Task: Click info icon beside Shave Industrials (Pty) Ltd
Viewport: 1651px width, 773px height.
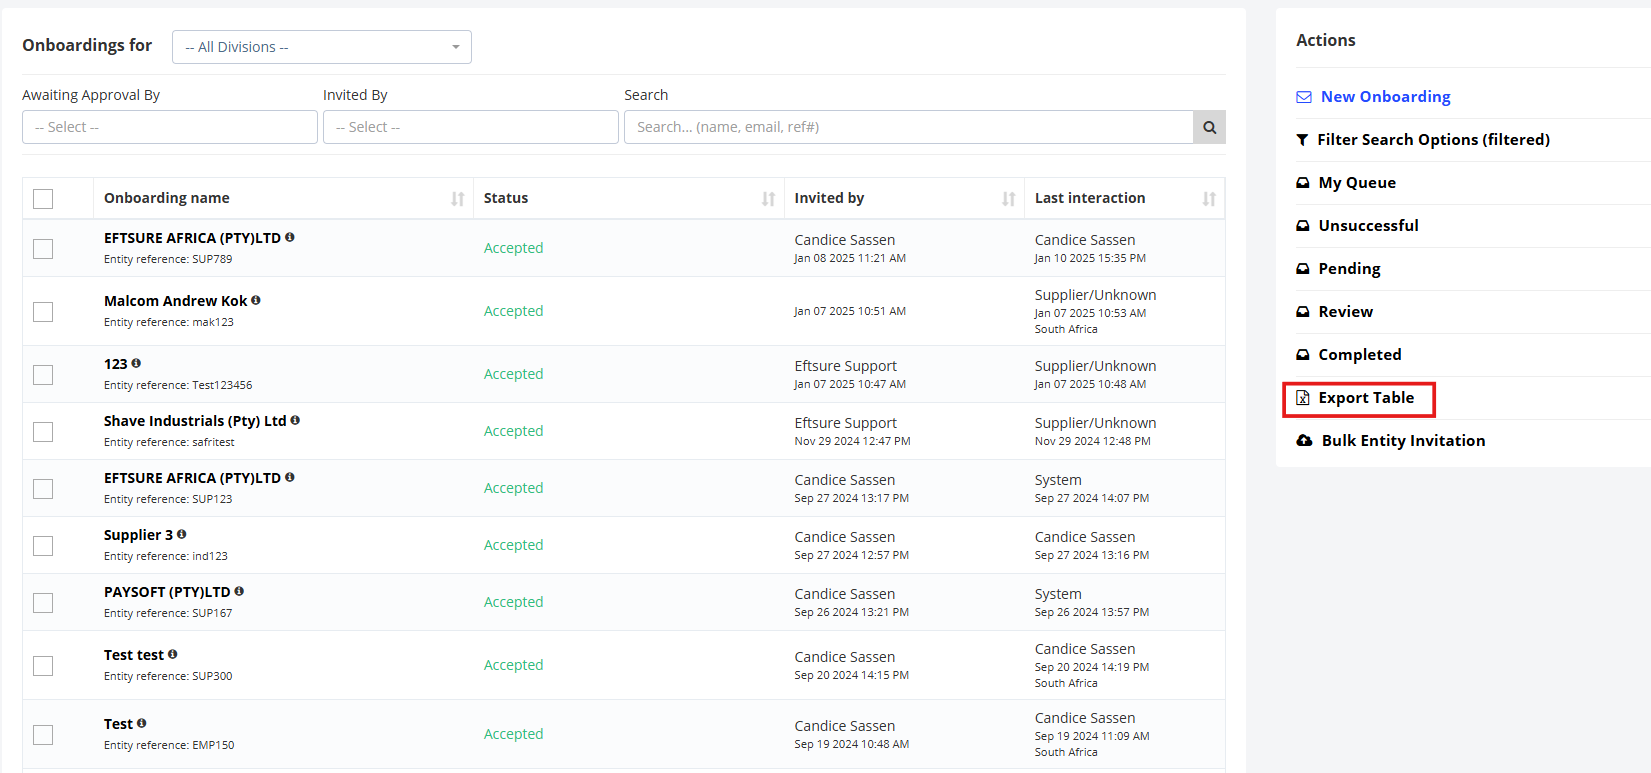Action: (x=295, y=420)
